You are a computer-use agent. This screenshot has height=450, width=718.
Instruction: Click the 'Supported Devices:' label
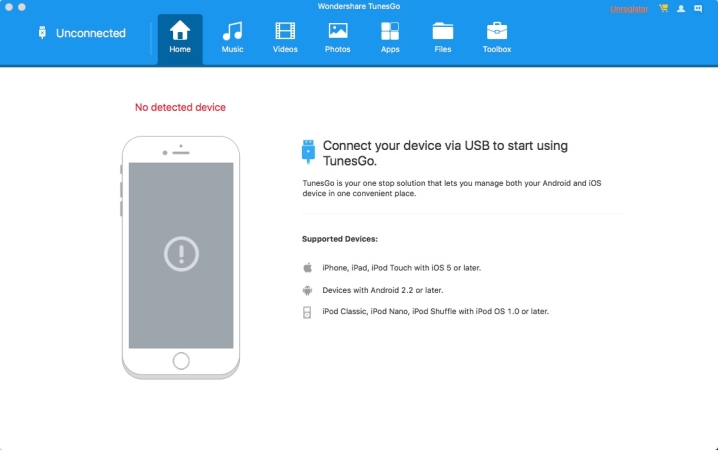coord(340,239)
